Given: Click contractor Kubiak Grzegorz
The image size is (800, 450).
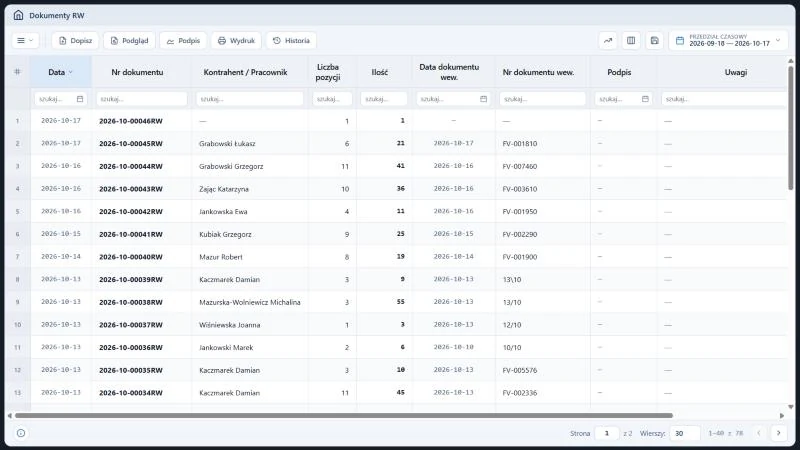Looking at the screenshot, I should 225,234.
